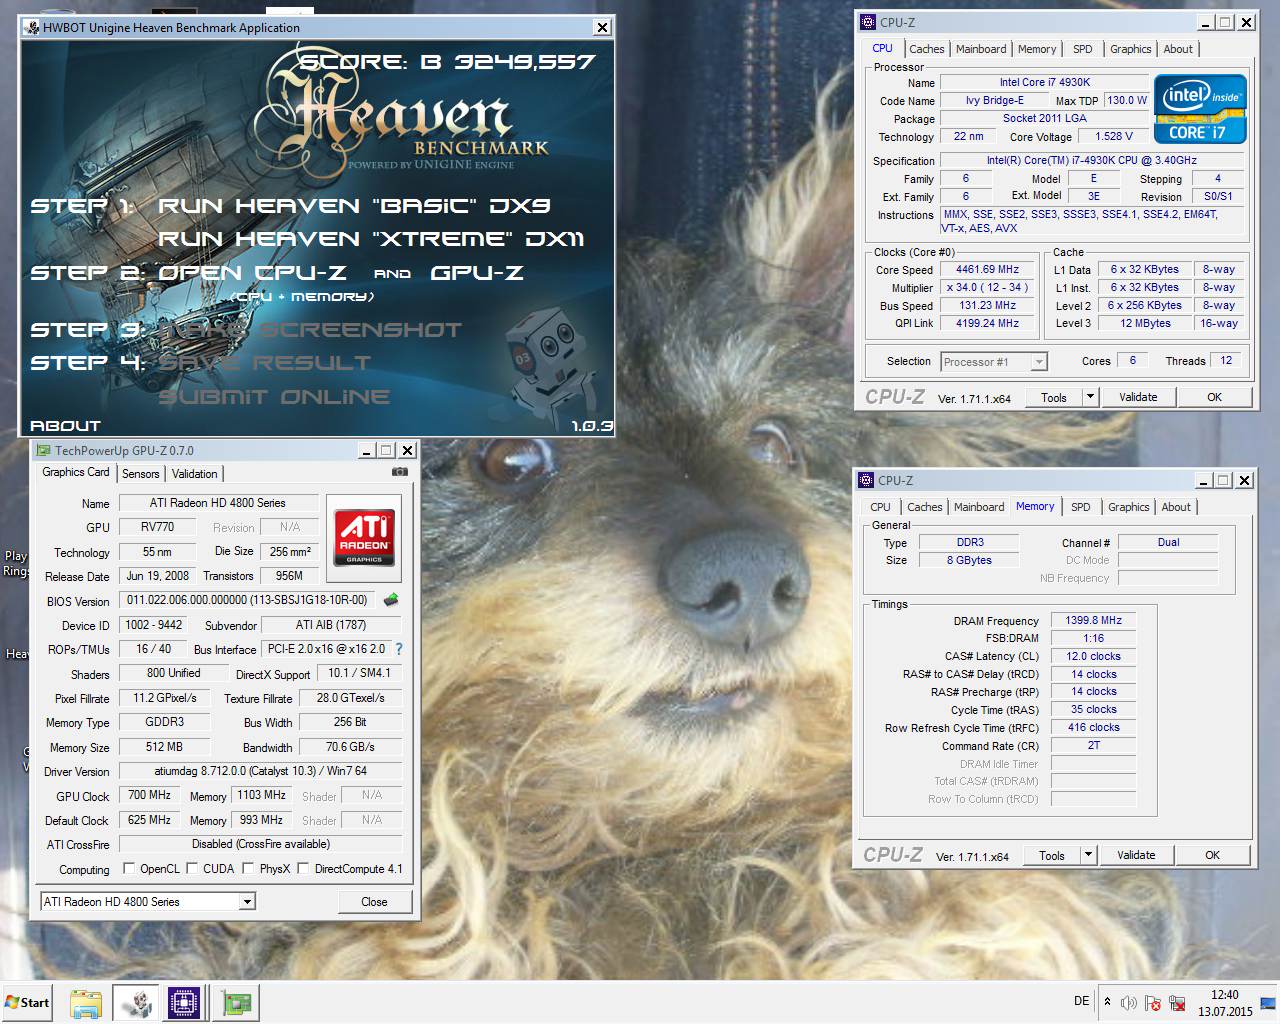Viewport: 1280px width, 1024px height.
Task: Click the GPU-Z title bar window icon
Action: [44, 451]
